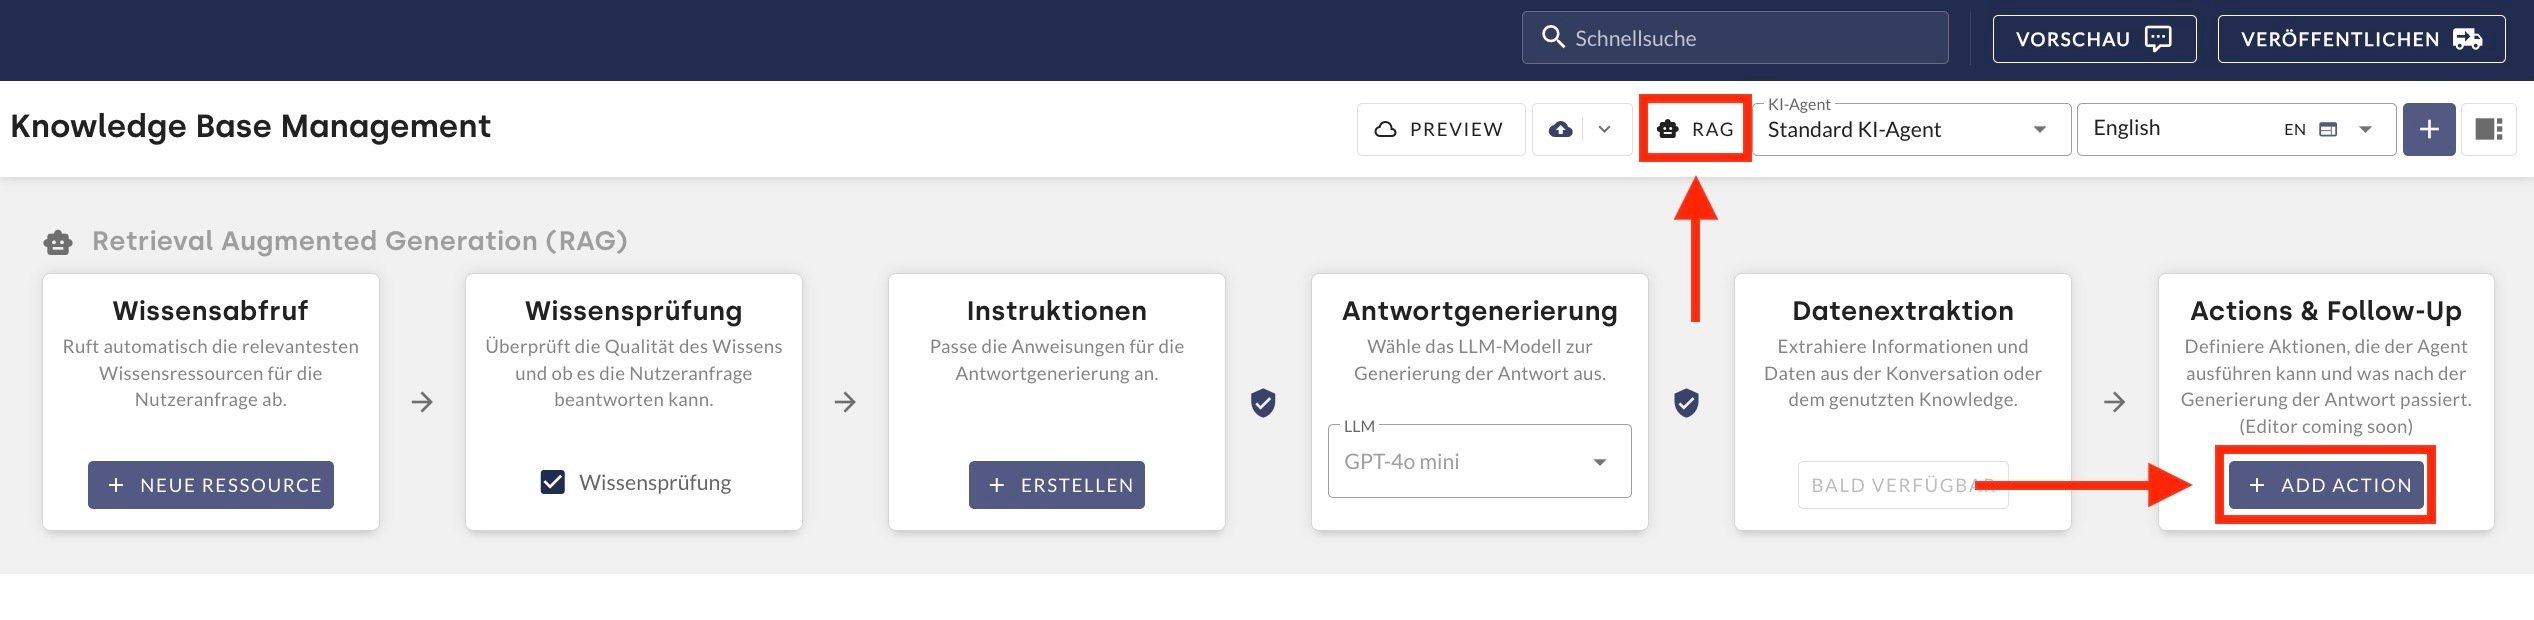2534x620 pixels.
Task: Expand the upload options chevron
Action: click(1604, 129)
